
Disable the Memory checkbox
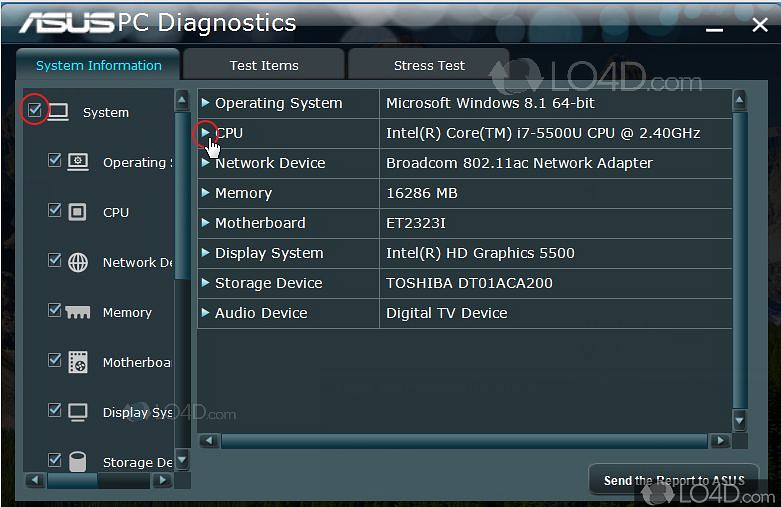coord(55,310)
